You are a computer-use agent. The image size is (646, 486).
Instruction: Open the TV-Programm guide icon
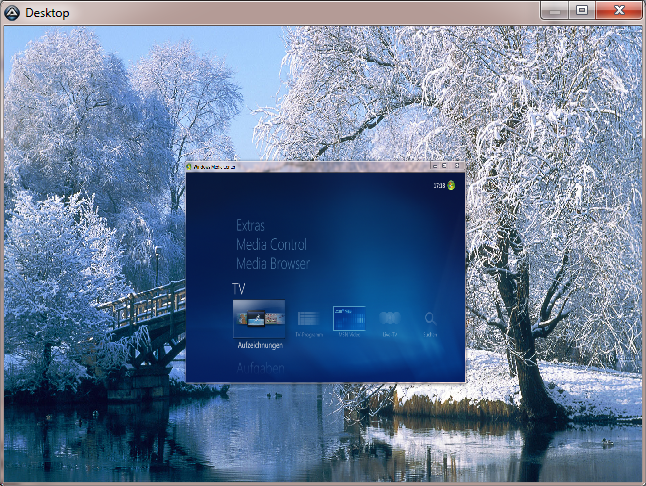[x=309, y=319]
